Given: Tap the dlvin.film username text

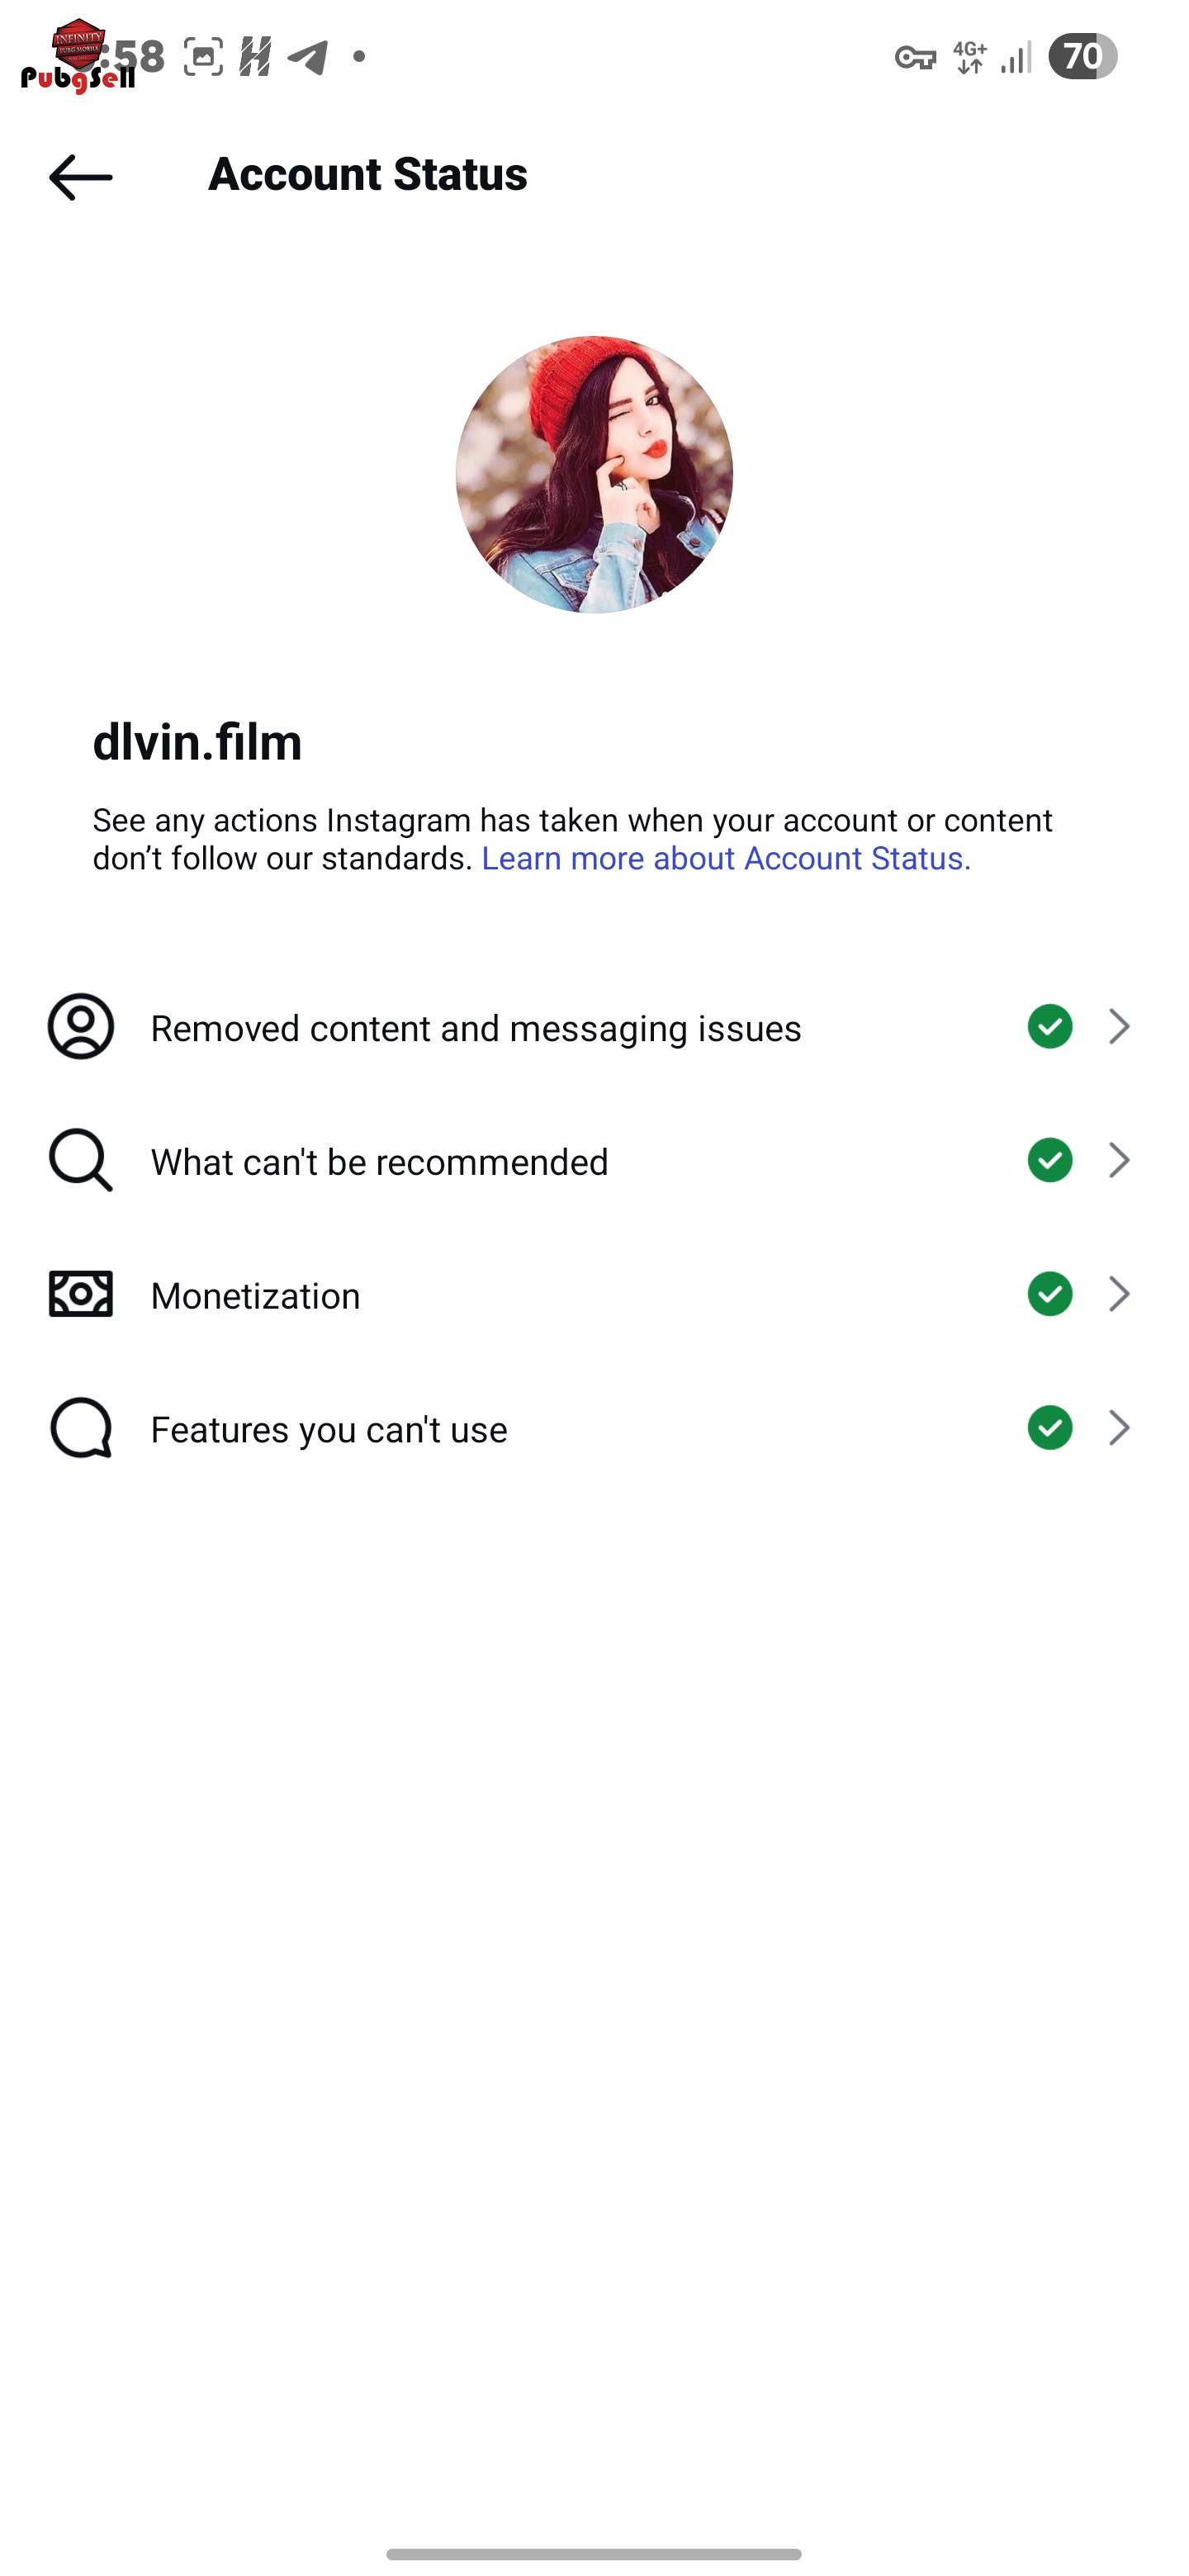Looking at the screenshot, I should 198,742.
